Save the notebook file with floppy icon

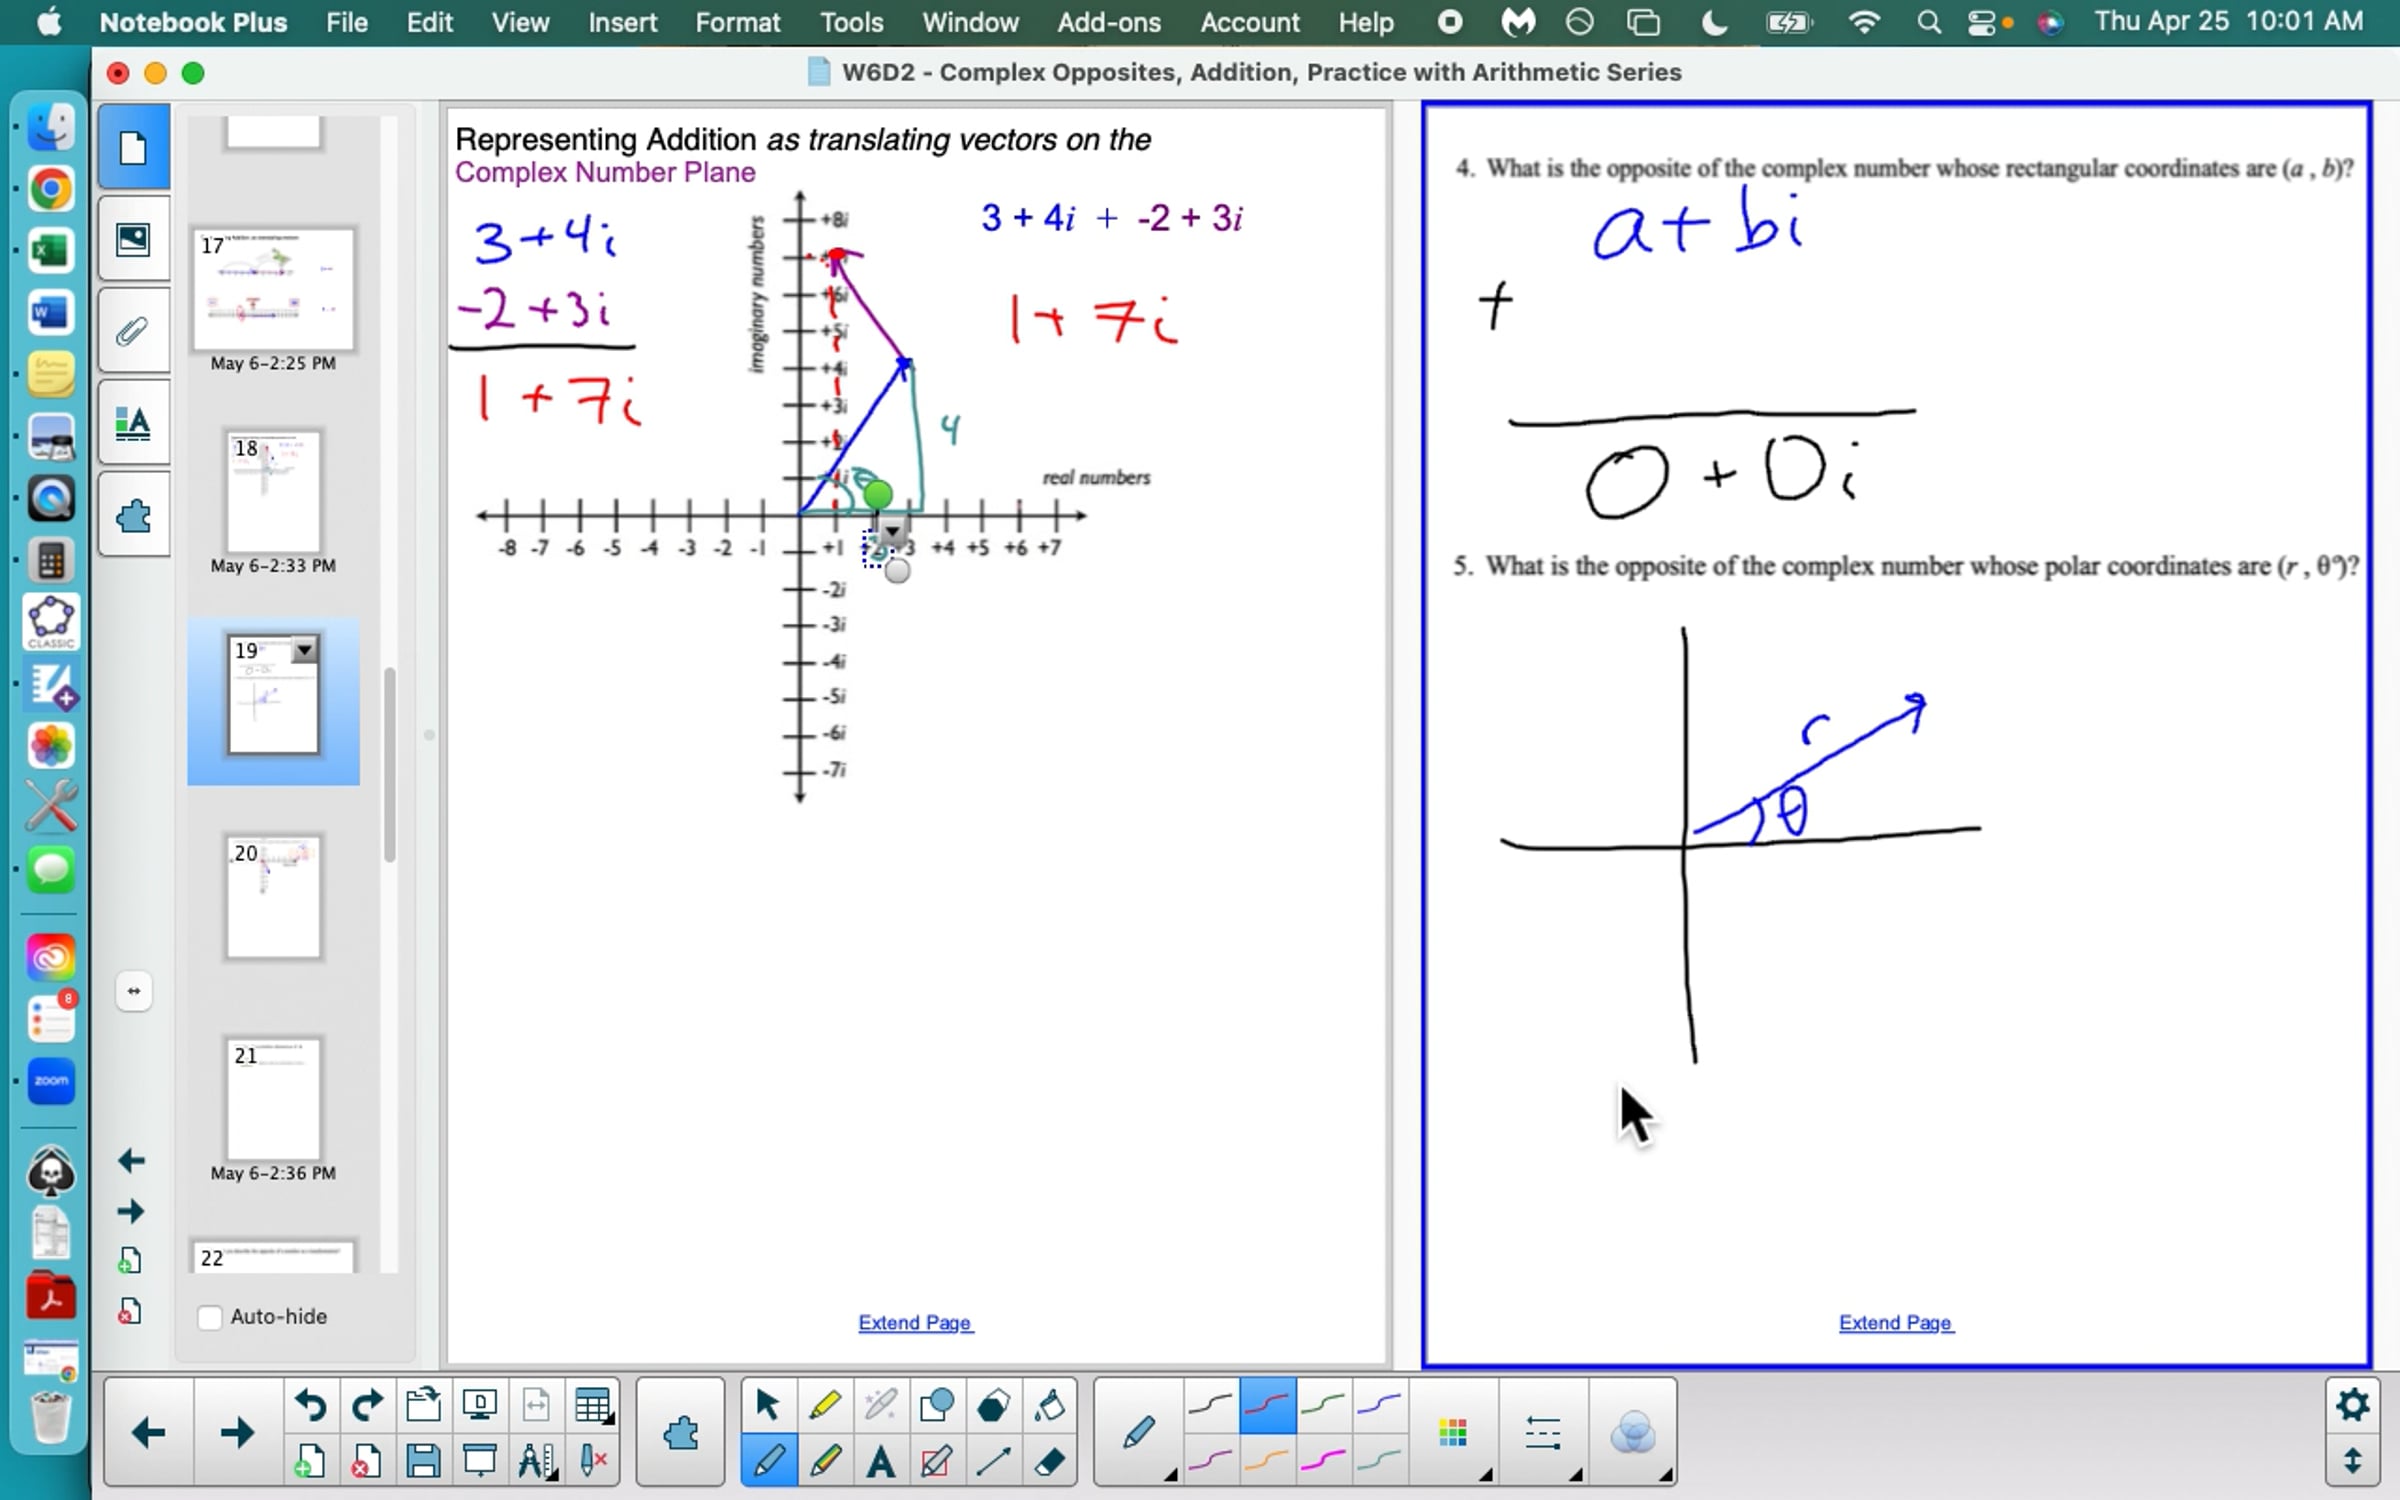tap(423, 1462)
